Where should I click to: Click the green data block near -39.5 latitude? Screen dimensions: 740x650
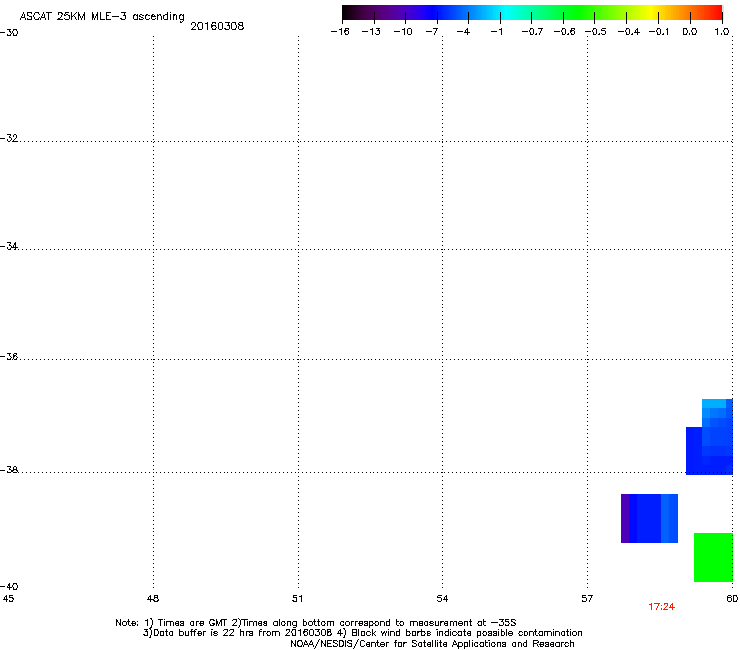click(x=713, y=557)
